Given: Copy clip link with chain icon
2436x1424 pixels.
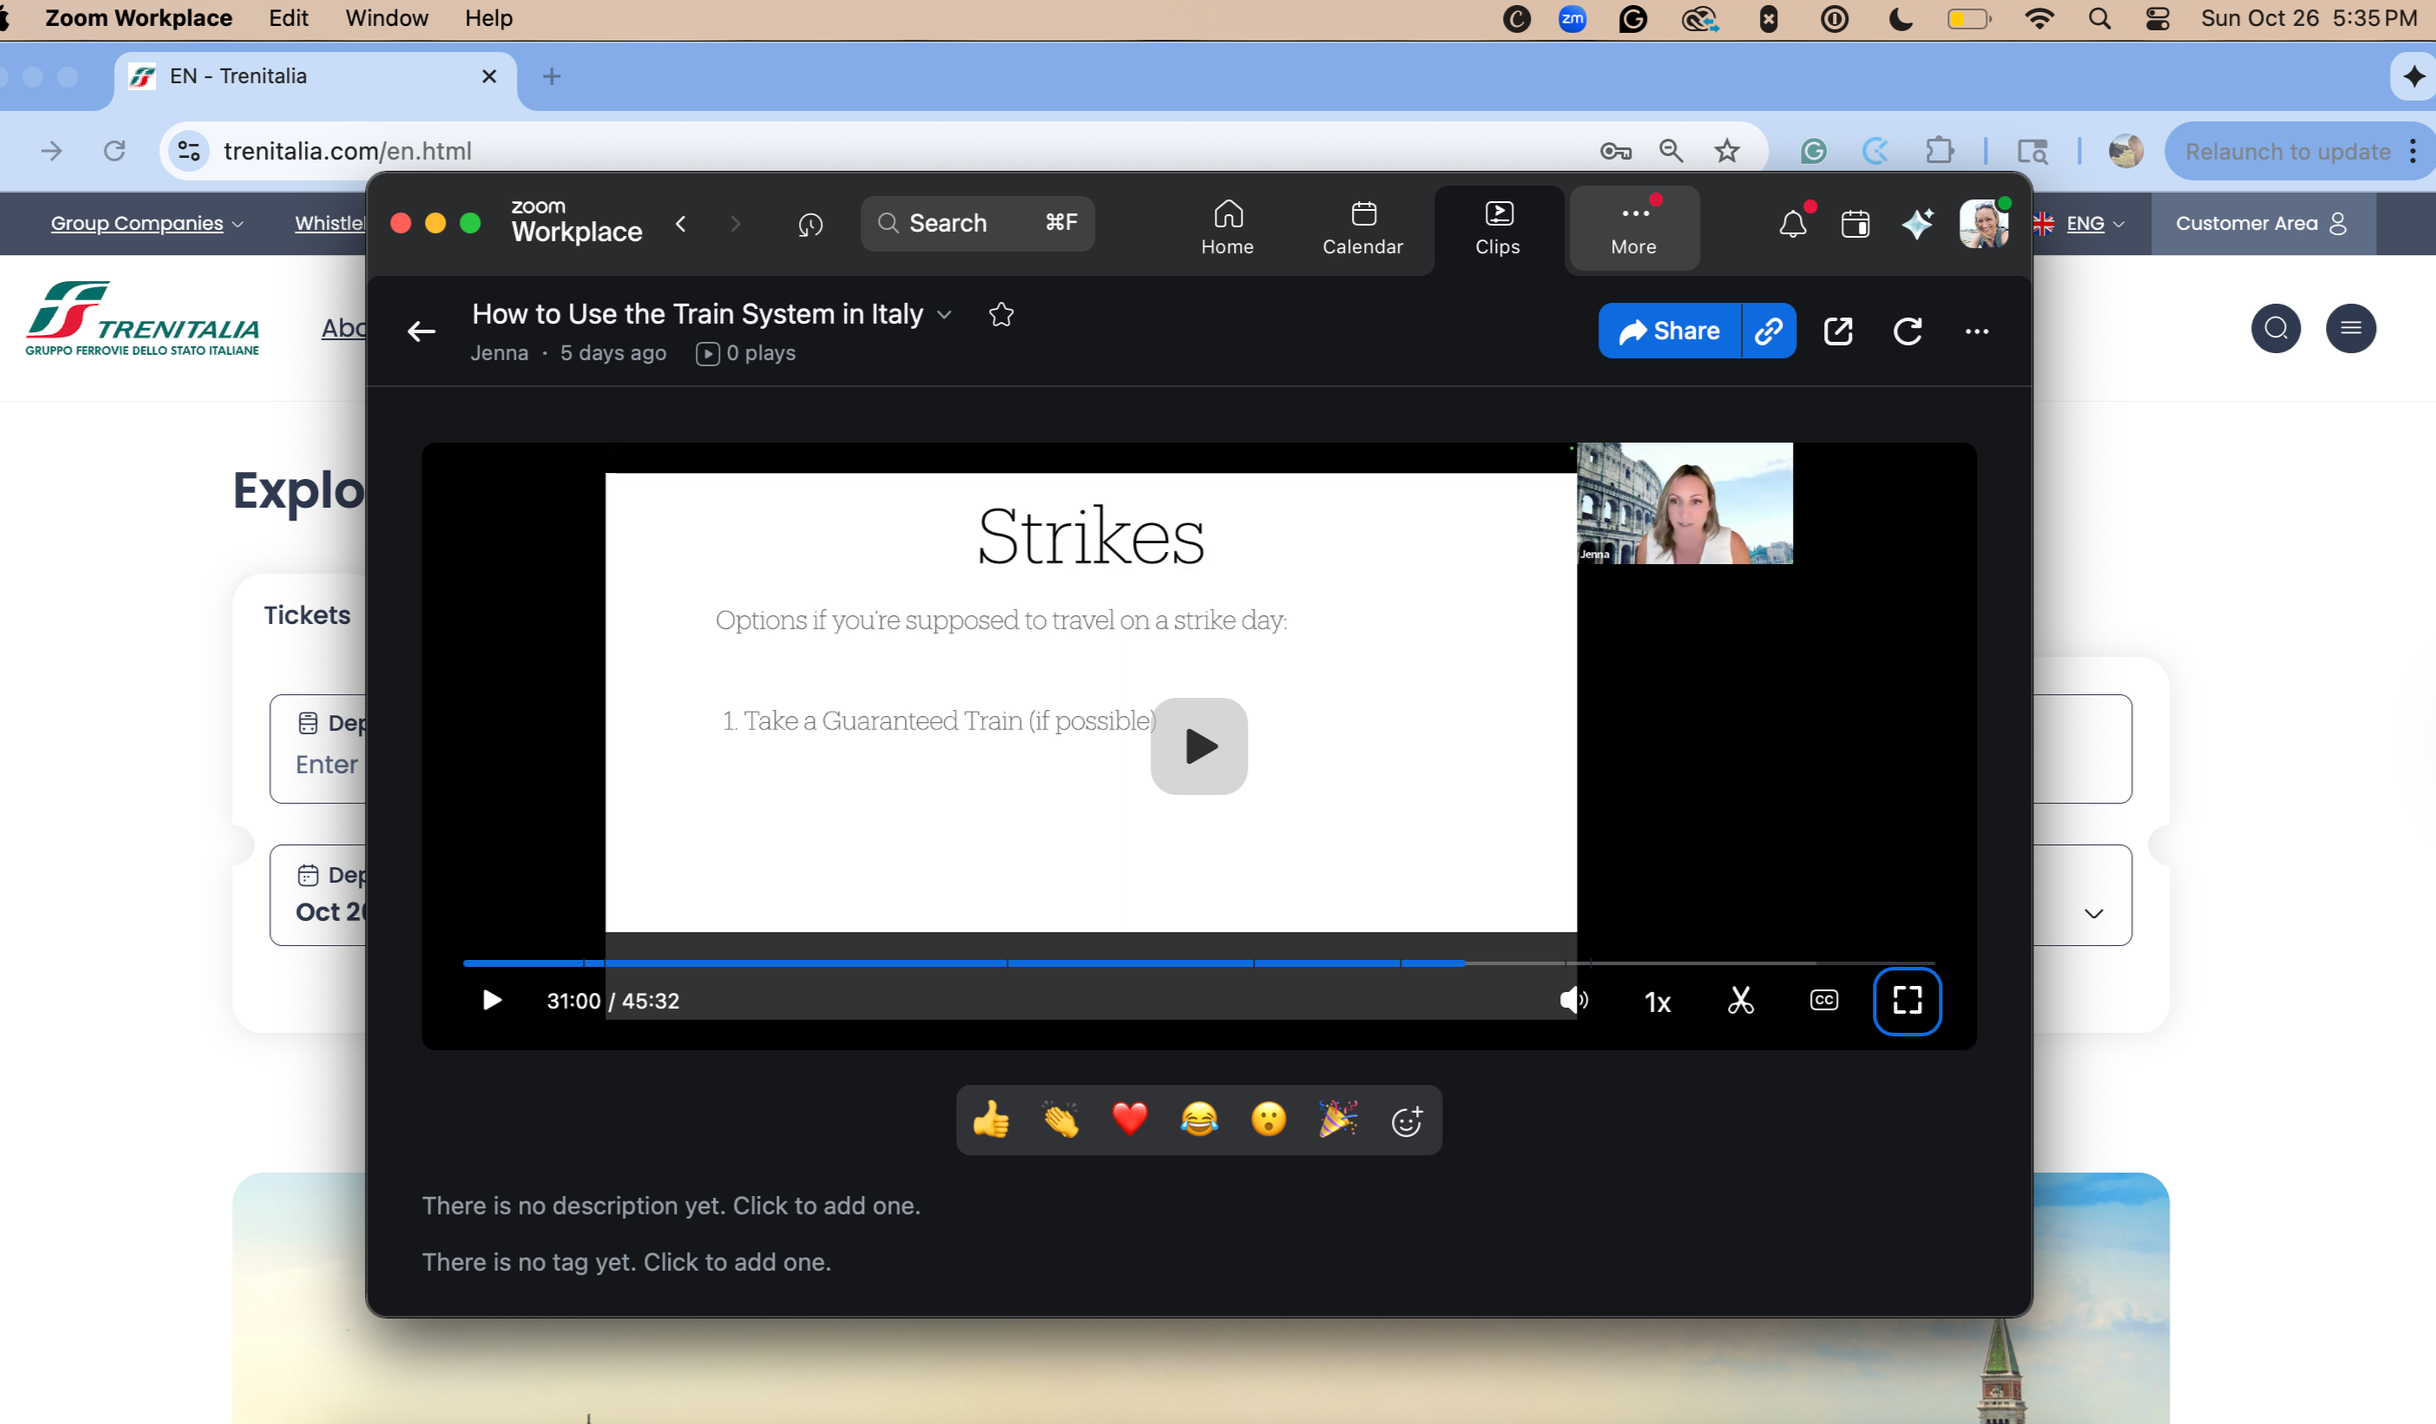Looking at the screenshot, I should (x=1768, y=331).
